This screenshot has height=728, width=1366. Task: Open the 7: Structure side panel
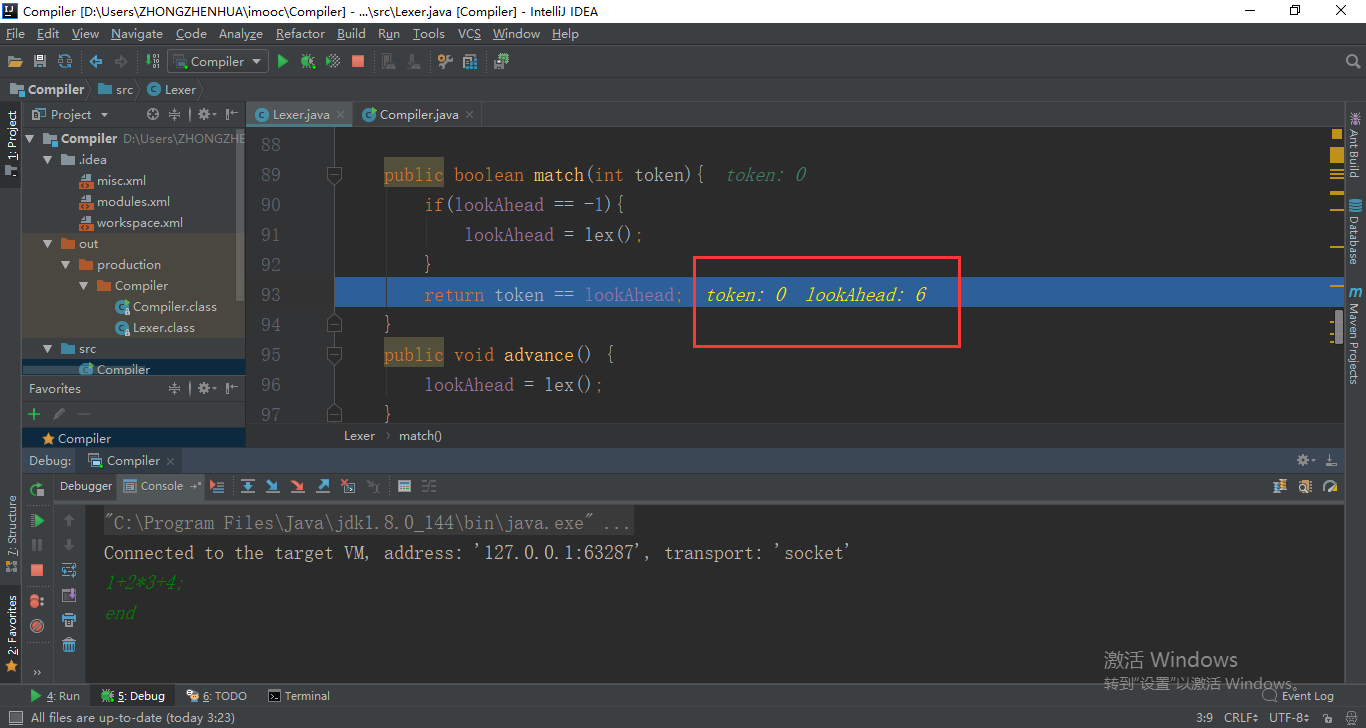coord(12,534)
